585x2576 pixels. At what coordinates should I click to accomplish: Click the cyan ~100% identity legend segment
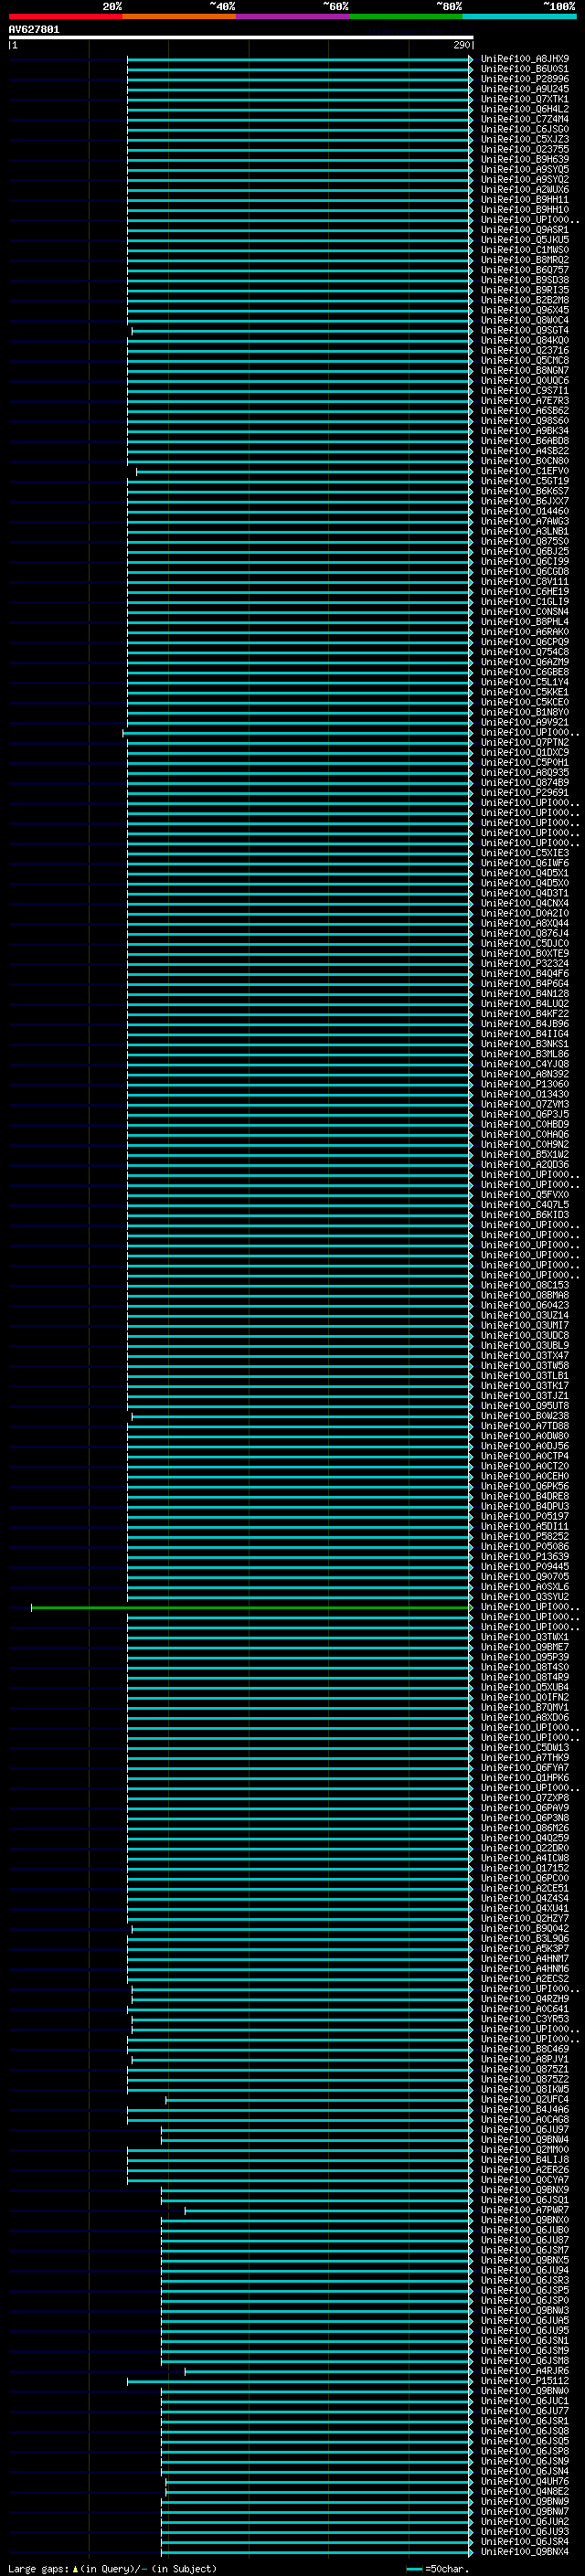(x=520, y=17)
